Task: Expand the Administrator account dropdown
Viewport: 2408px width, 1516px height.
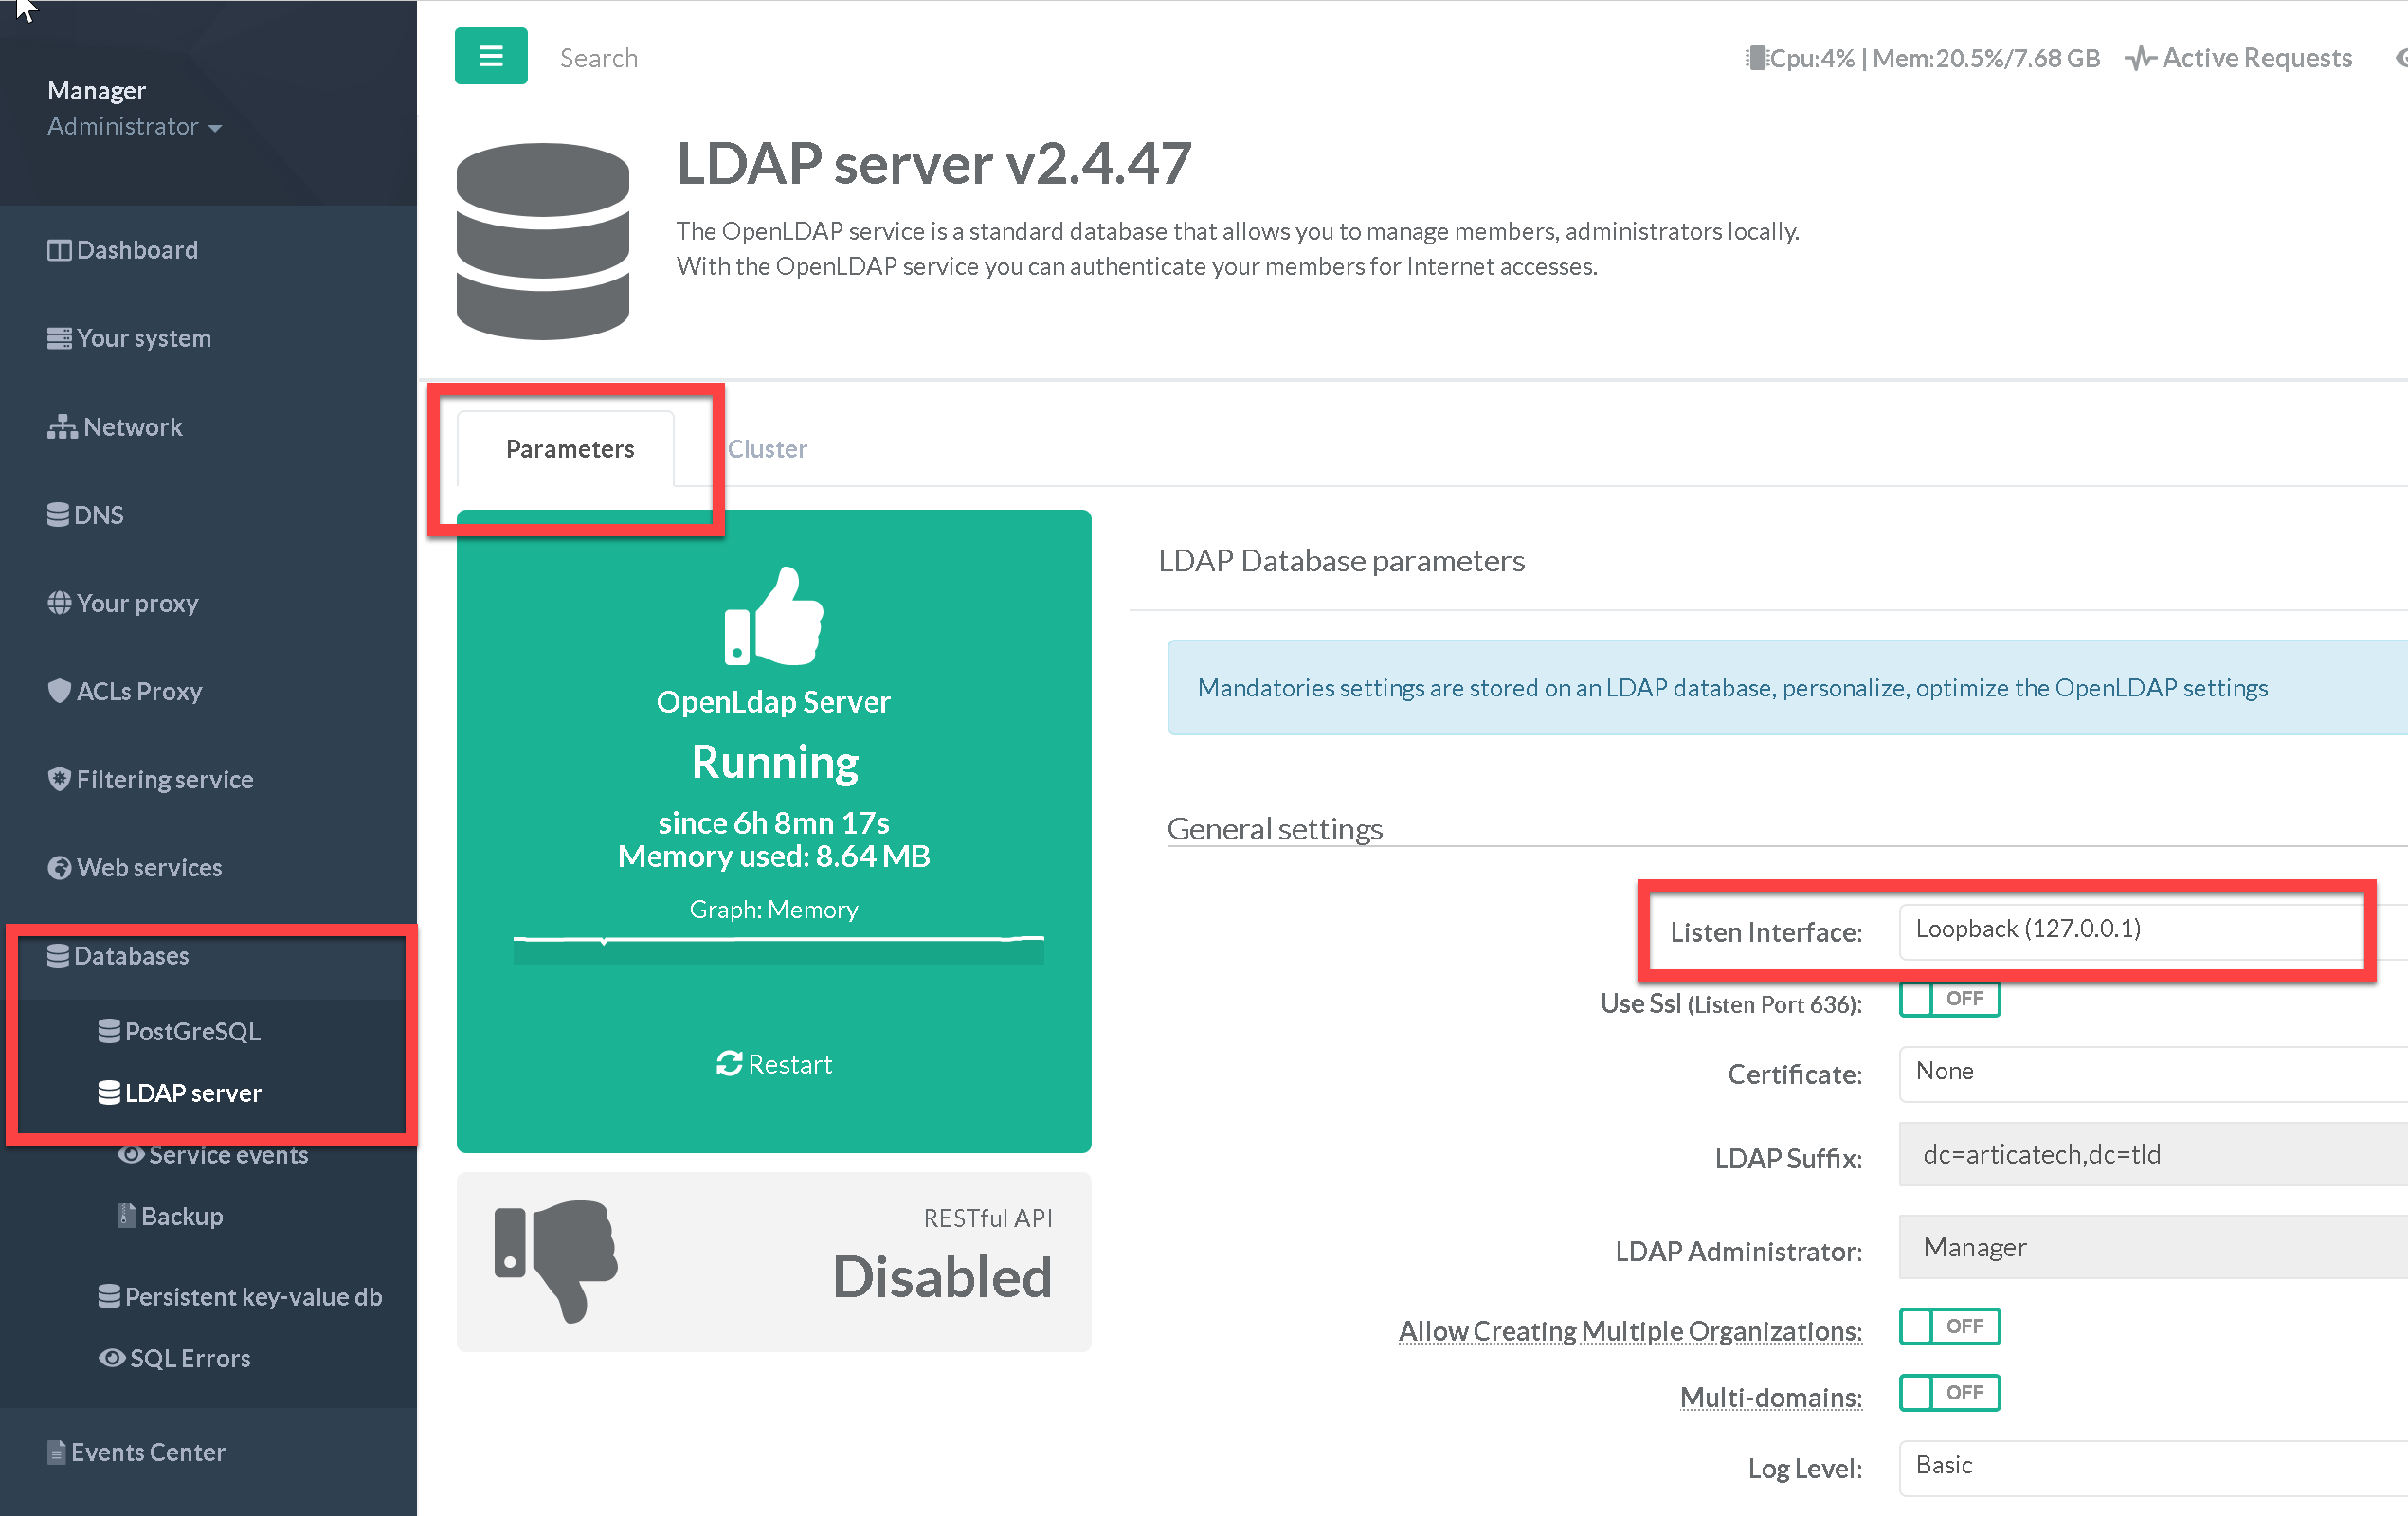Action: pyautogui.click(x=134, y=127)
